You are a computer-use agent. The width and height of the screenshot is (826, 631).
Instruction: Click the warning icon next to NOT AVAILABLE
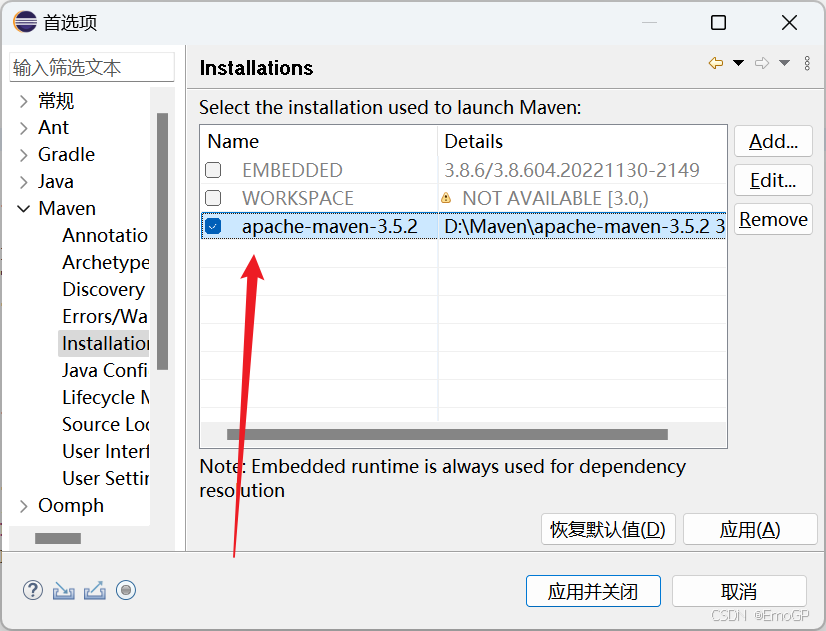[446, 198]
